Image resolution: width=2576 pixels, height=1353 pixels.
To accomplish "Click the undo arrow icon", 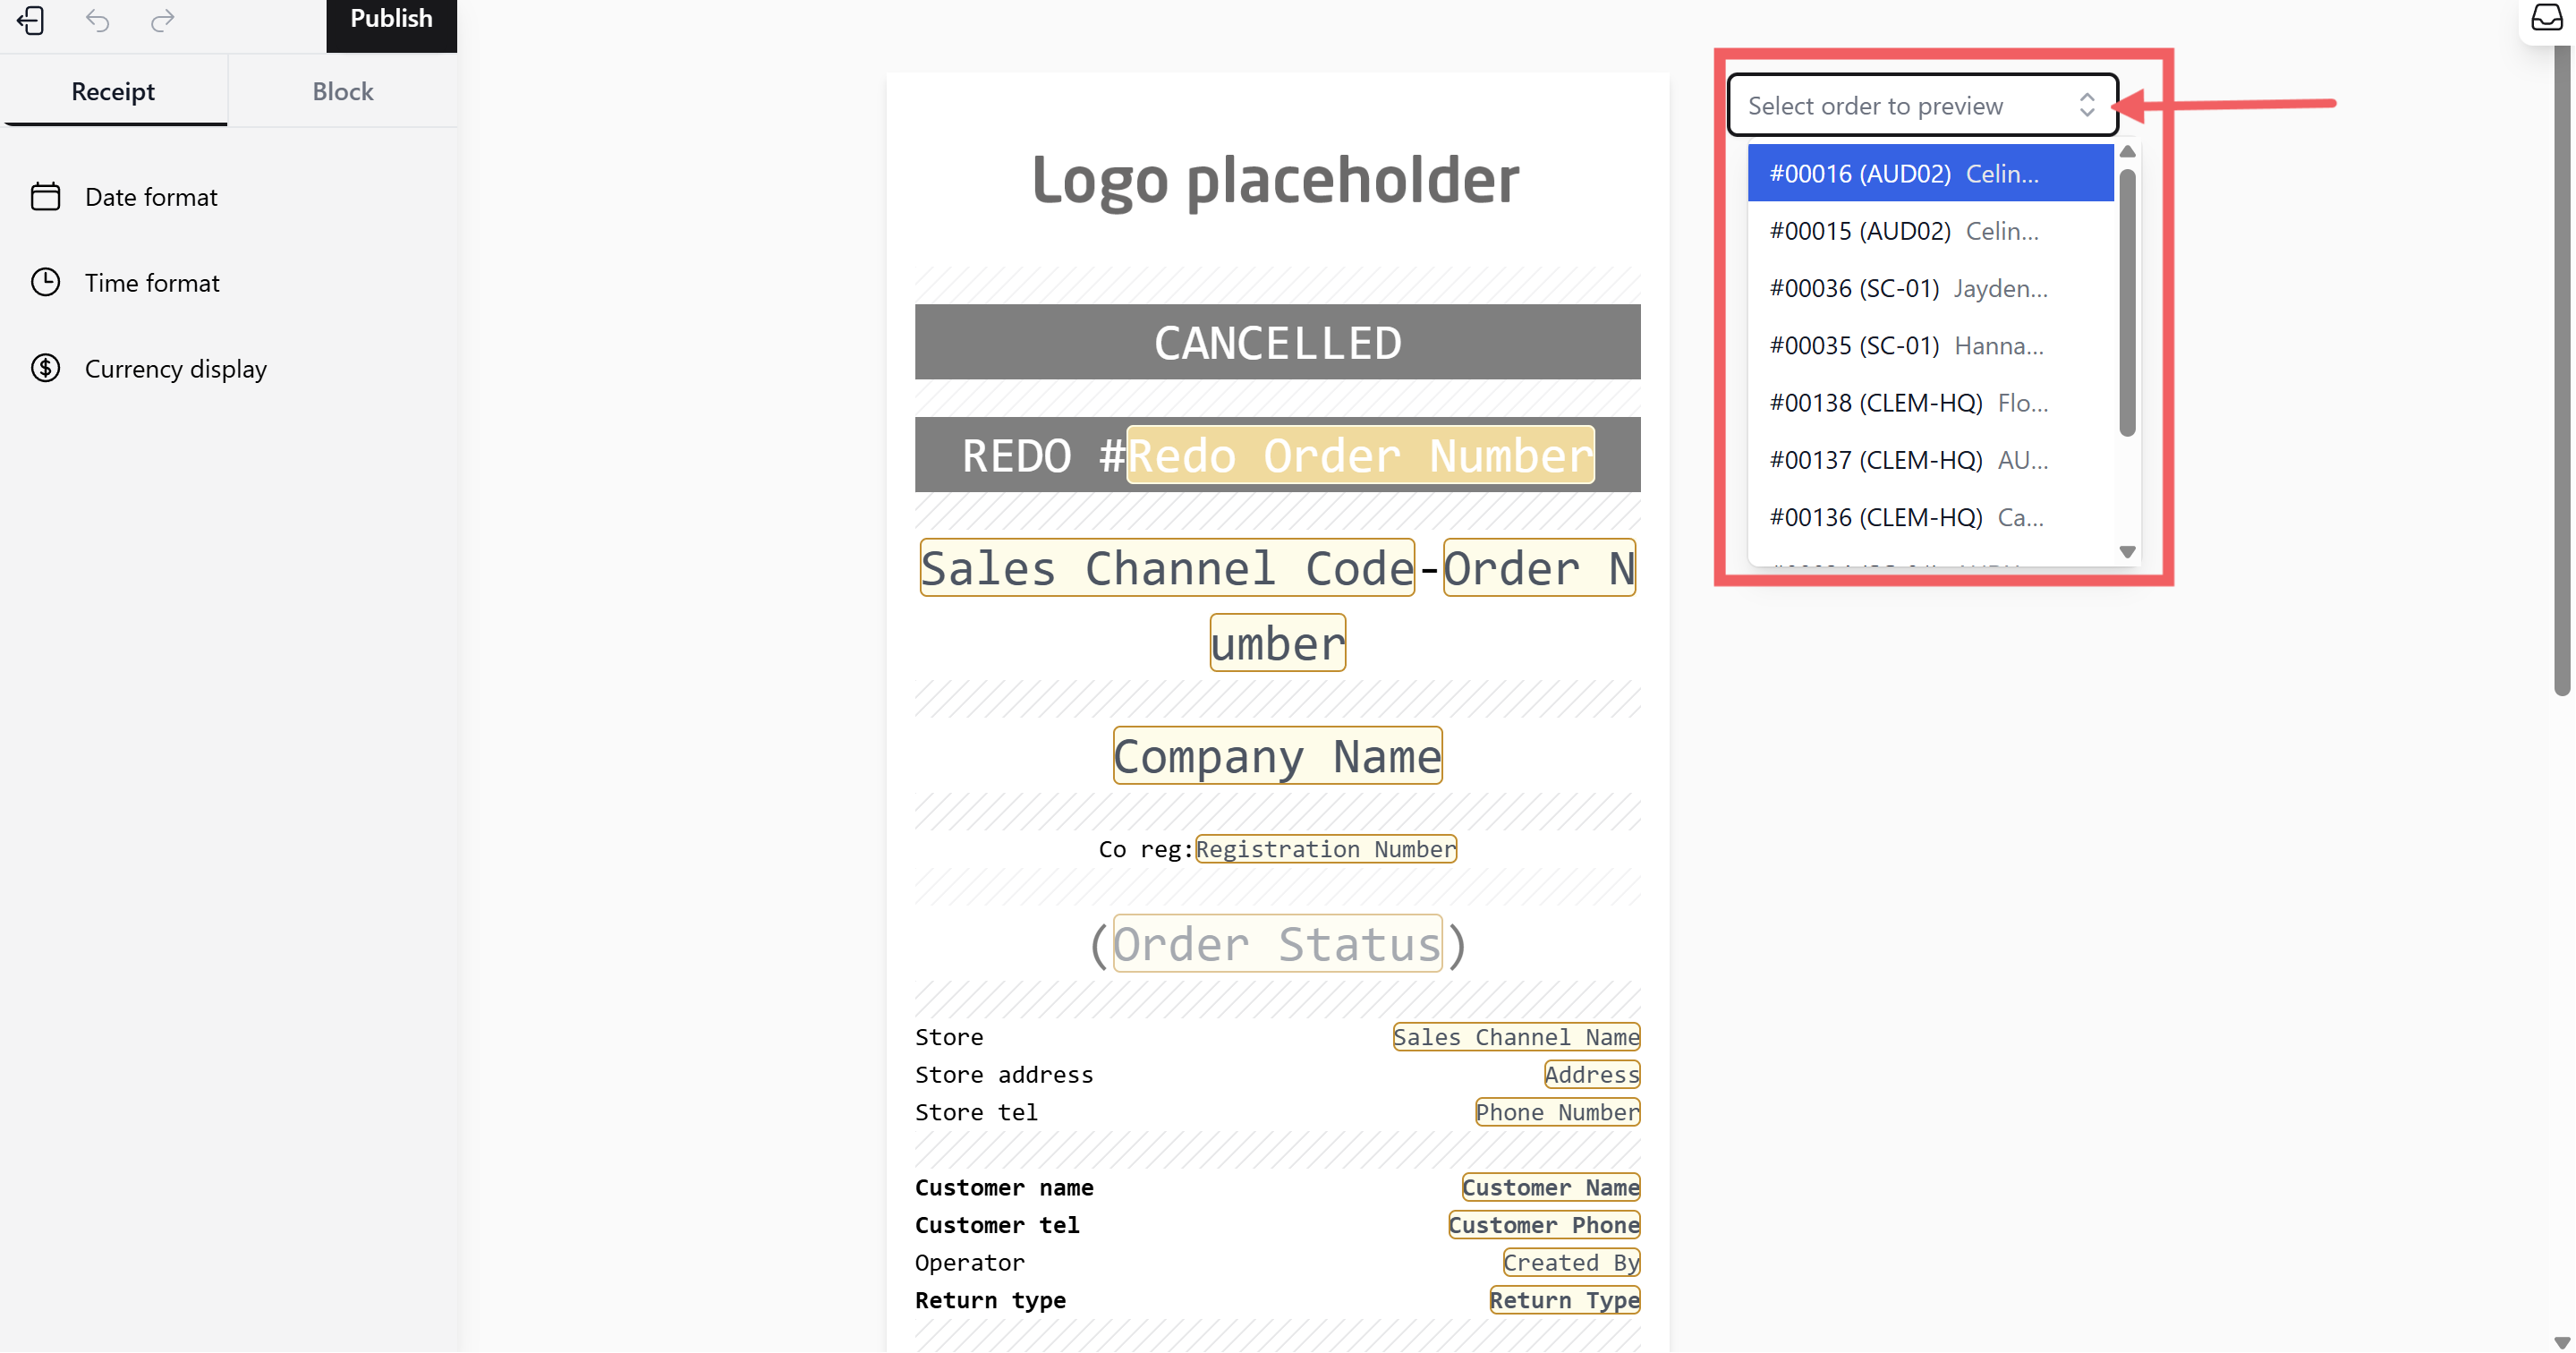I will coord(97,21).
